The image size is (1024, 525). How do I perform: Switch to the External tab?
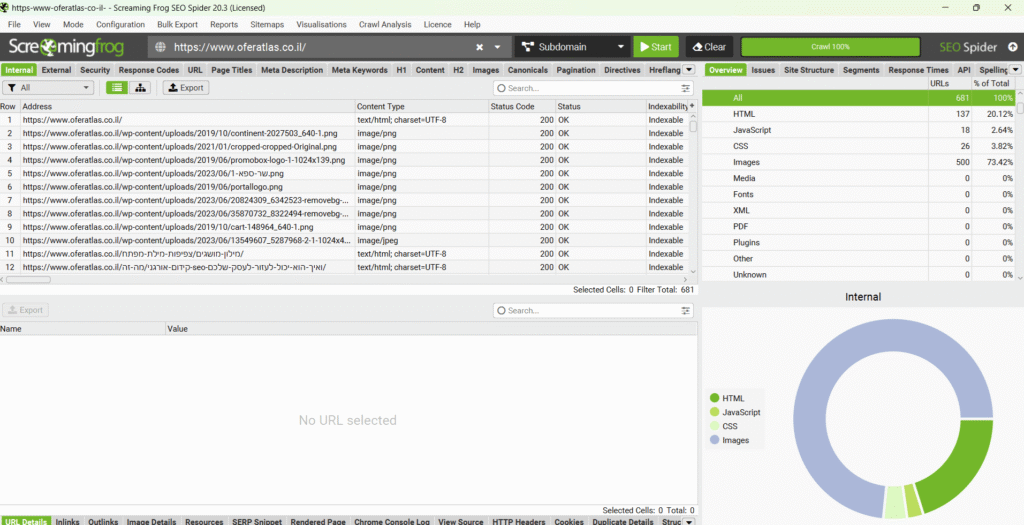[56, 70]
